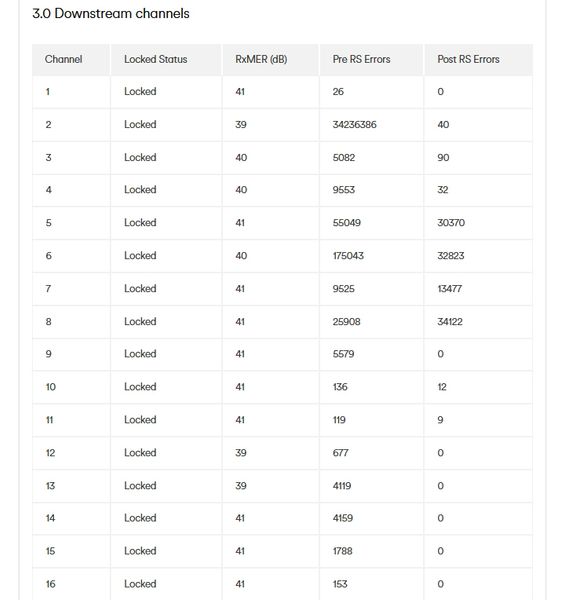Click the Locked status of channel 1
This screenshot has height=600, width=565.
[140, 91]
